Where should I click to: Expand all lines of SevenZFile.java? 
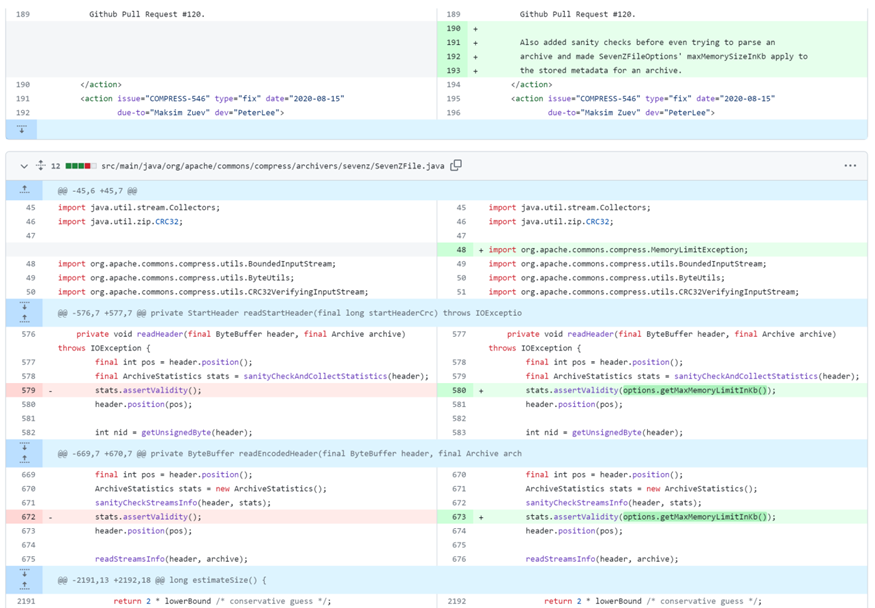41,165
